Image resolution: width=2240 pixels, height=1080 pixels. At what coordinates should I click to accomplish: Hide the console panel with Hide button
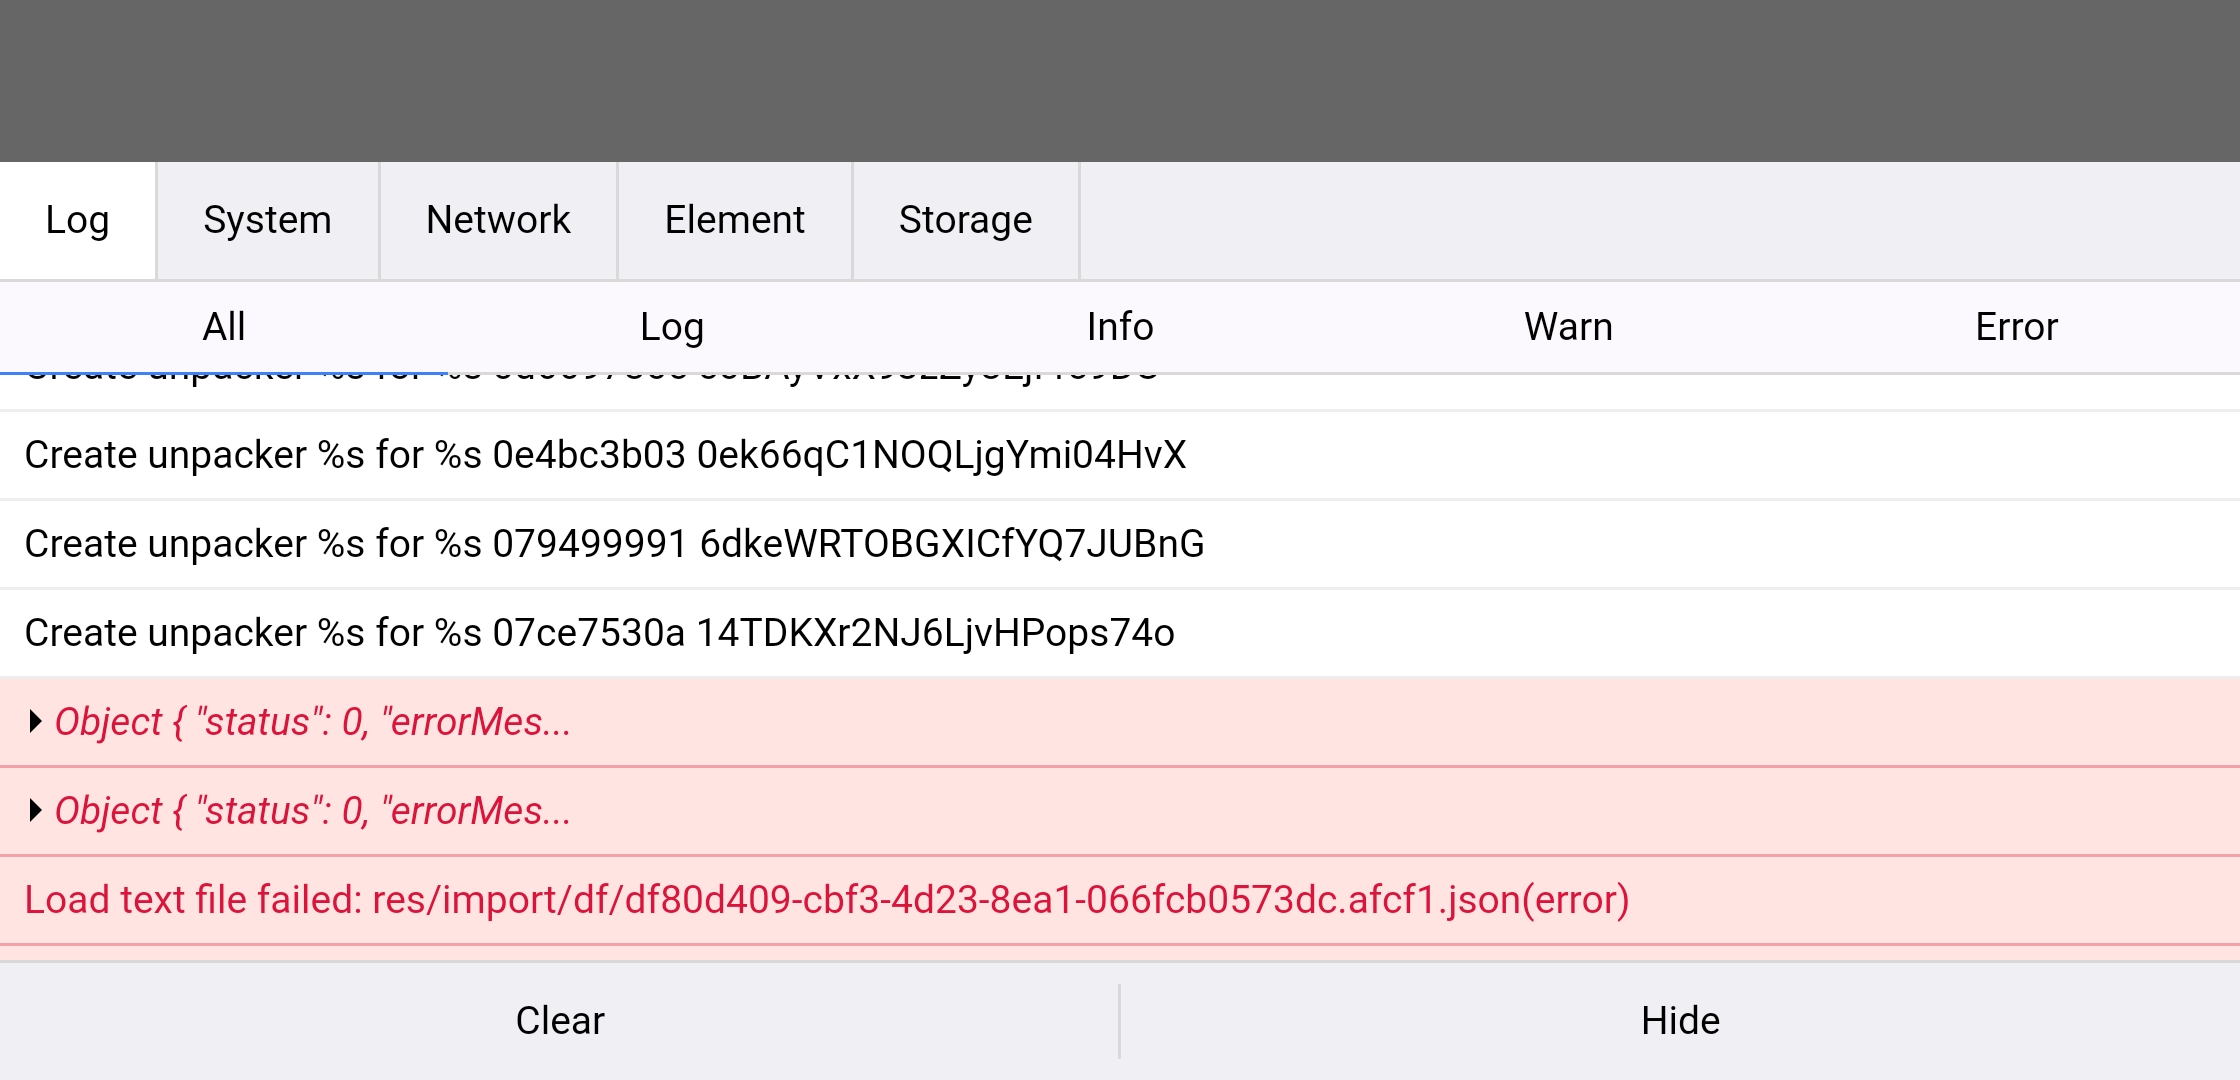1680,1021
